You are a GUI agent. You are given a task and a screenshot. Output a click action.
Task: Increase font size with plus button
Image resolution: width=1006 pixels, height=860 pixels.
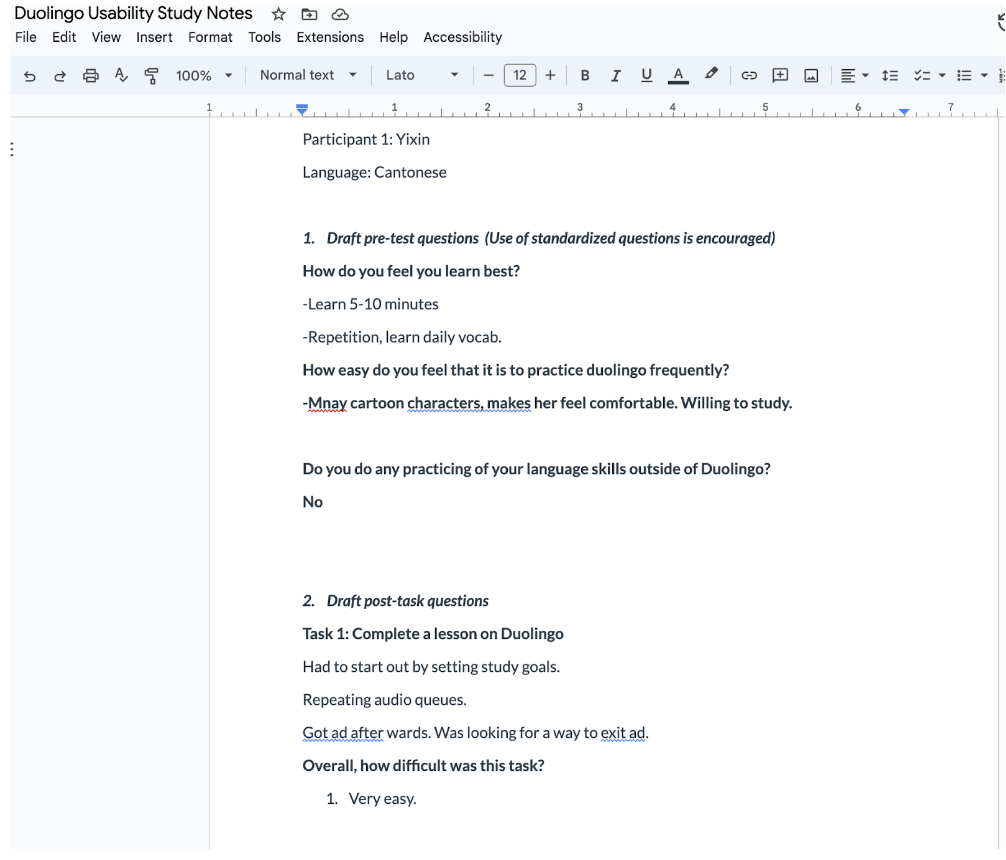[550, 75]
